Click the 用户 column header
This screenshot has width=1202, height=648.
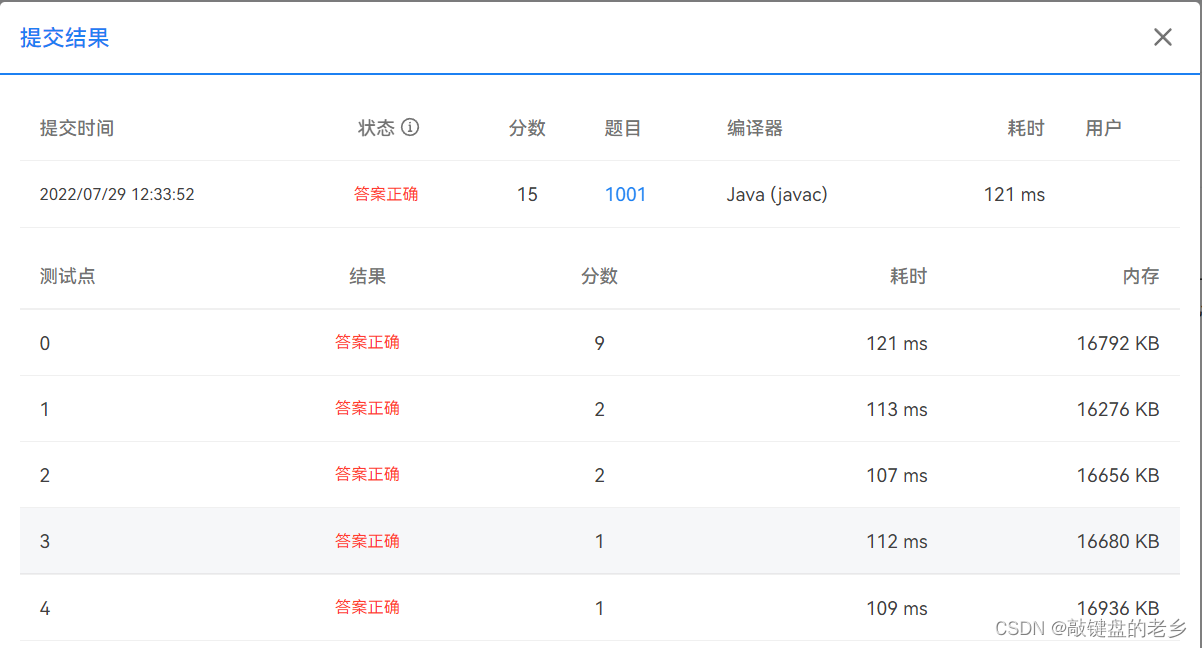coord(1103,128)
